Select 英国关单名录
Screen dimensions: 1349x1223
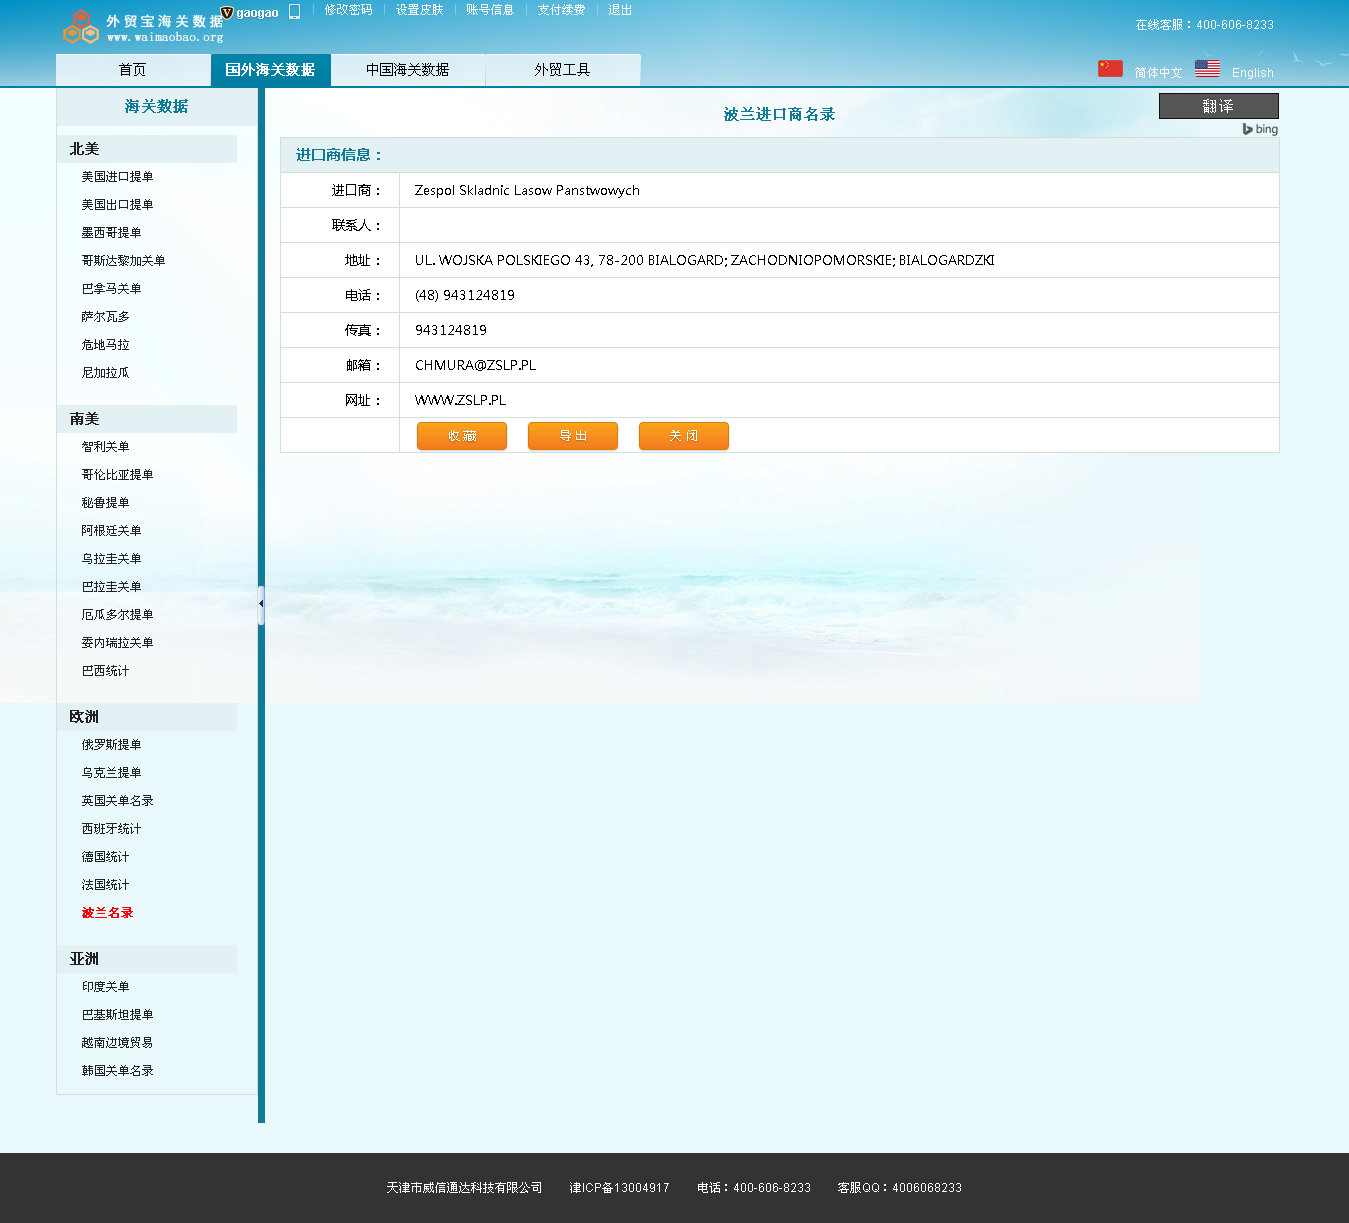pos(117,801)
